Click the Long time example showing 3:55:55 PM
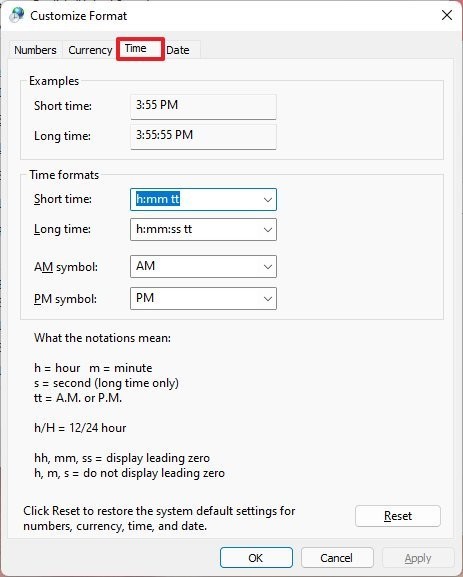 coord(203,137)
